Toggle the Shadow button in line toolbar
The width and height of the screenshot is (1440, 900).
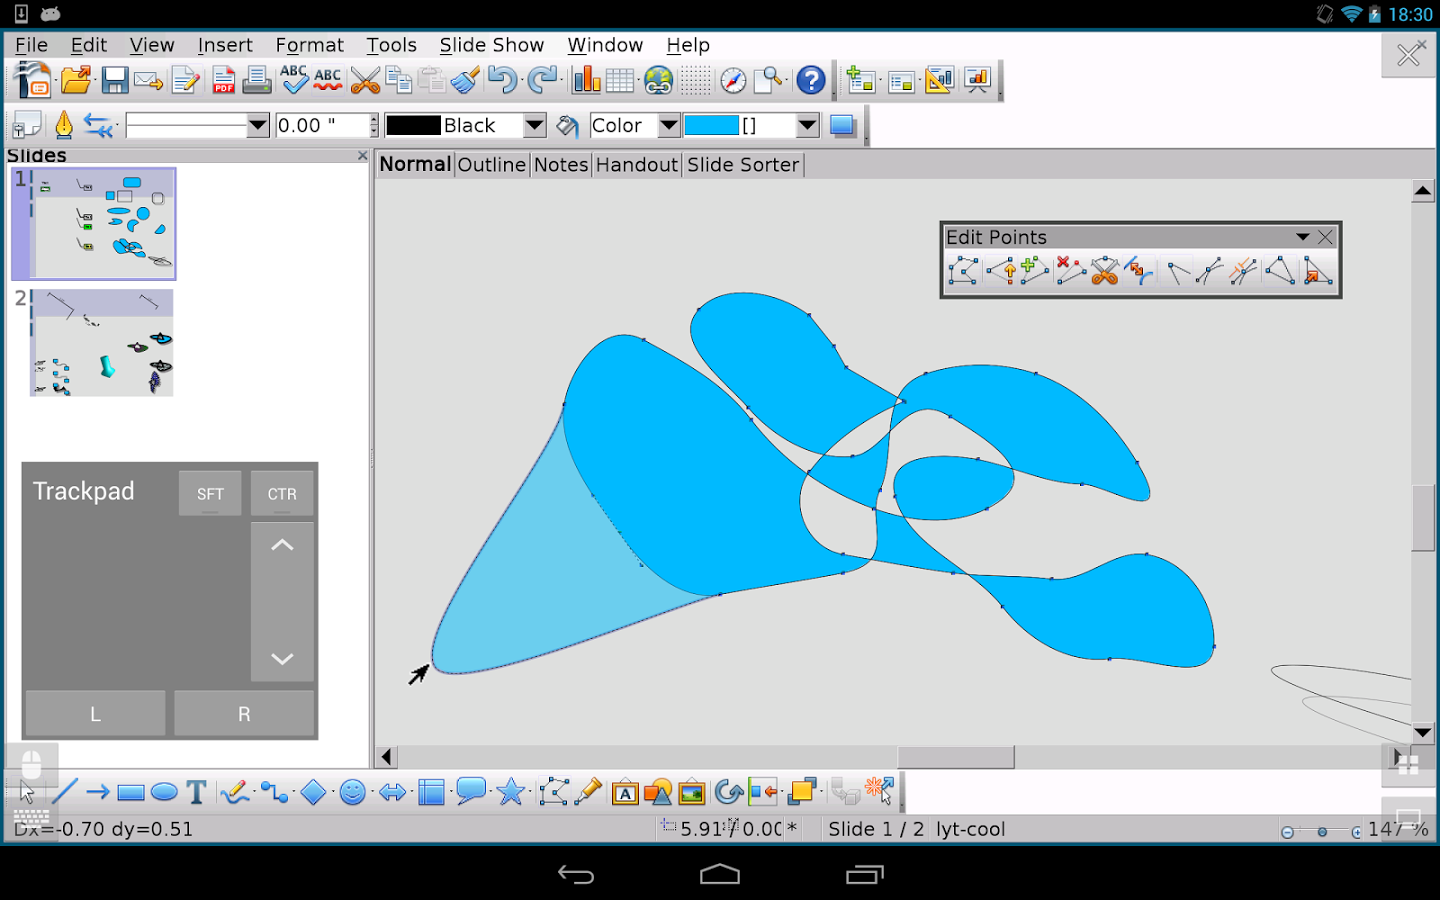(843, 126)
